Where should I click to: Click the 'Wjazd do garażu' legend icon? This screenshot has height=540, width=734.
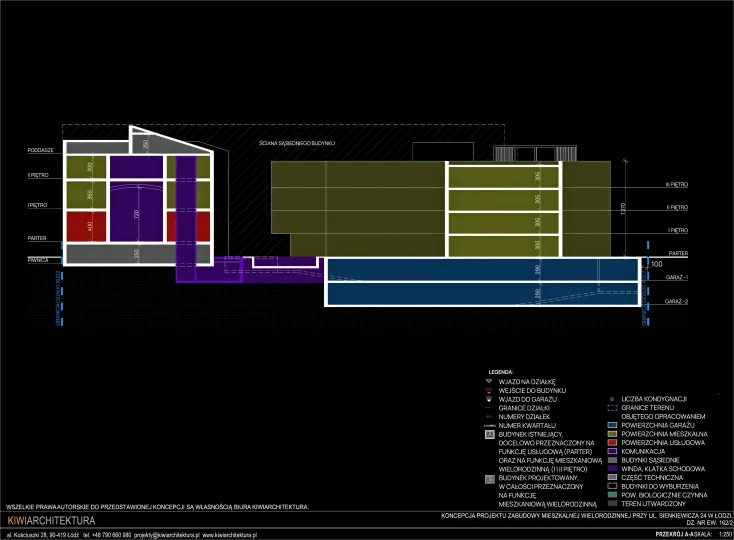[487, 398]
